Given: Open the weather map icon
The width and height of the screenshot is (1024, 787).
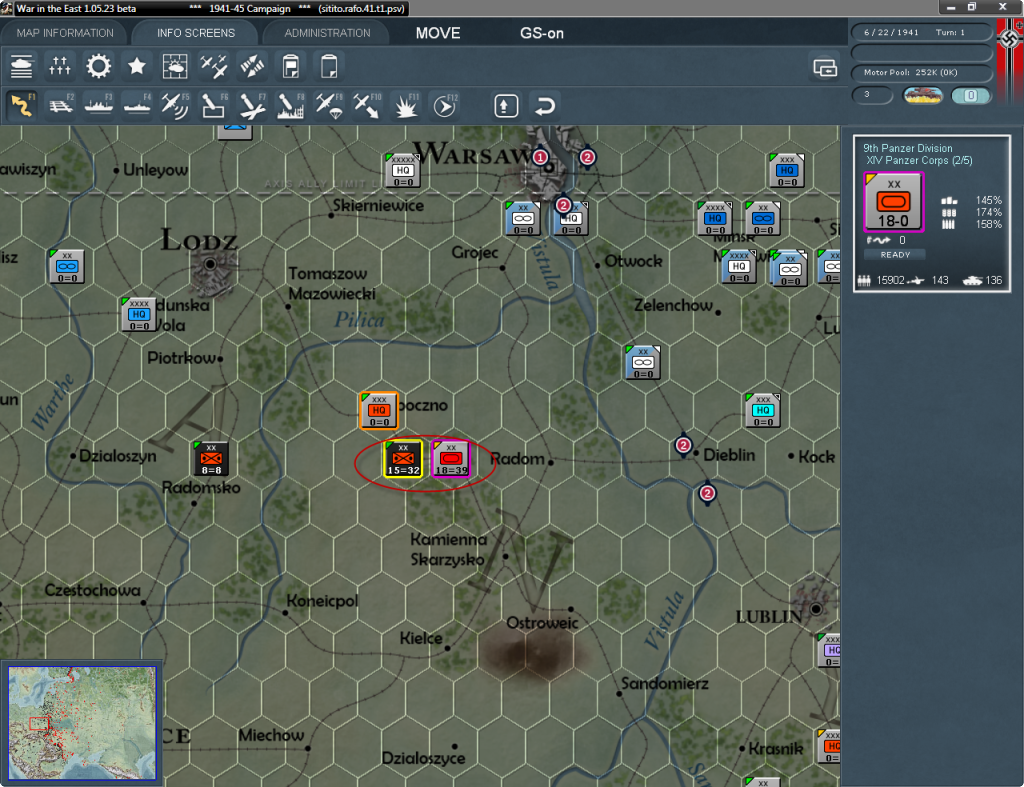Looking at the screenshot, I should (175, 66).
